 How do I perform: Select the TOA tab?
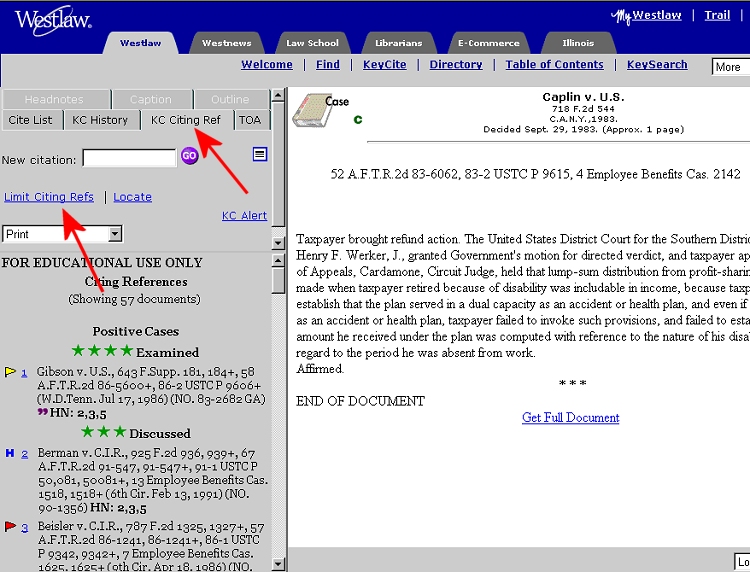(x=251, y=120)
